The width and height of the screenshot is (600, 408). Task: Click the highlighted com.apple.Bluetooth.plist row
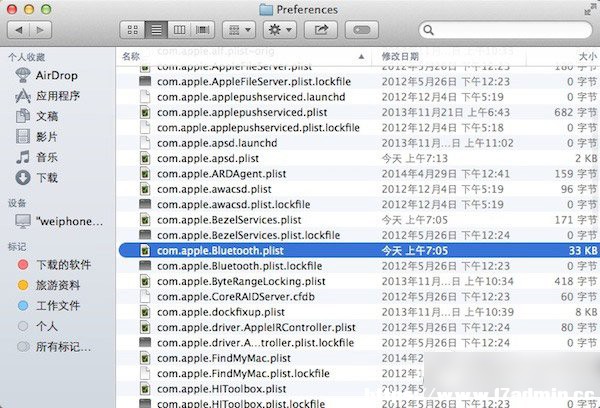[x=358, y=250]
